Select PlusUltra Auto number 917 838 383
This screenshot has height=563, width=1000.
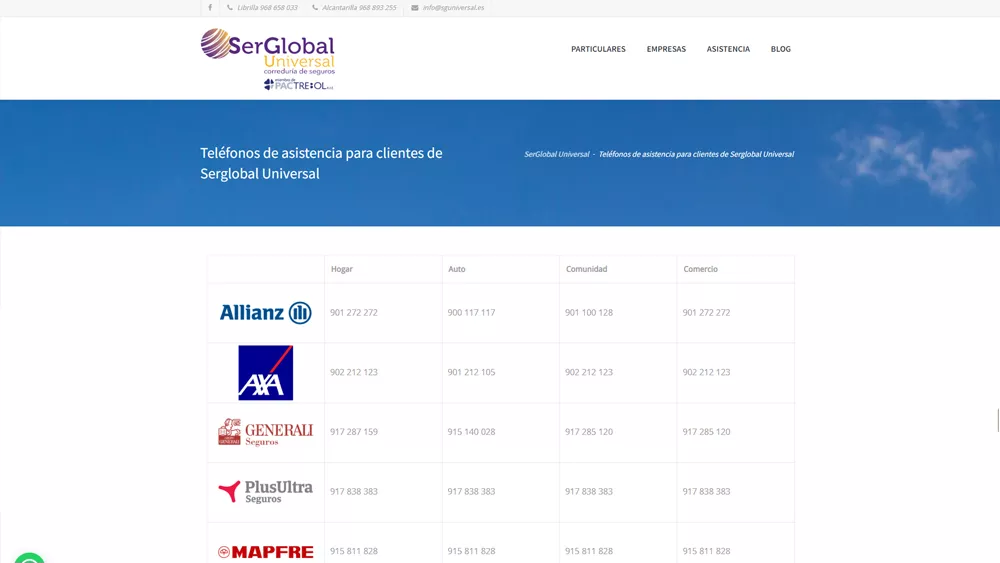(x=471, y=492)
